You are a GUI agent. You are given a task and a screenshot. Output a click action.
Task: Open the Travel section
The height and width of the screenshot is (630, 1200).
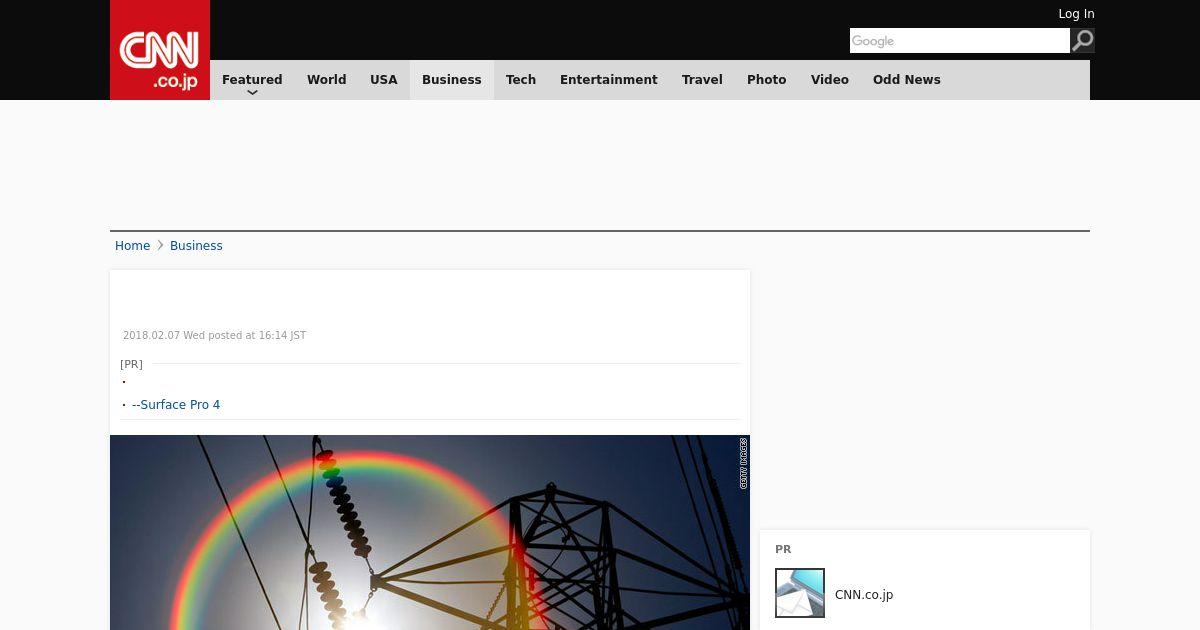(702, 80)
